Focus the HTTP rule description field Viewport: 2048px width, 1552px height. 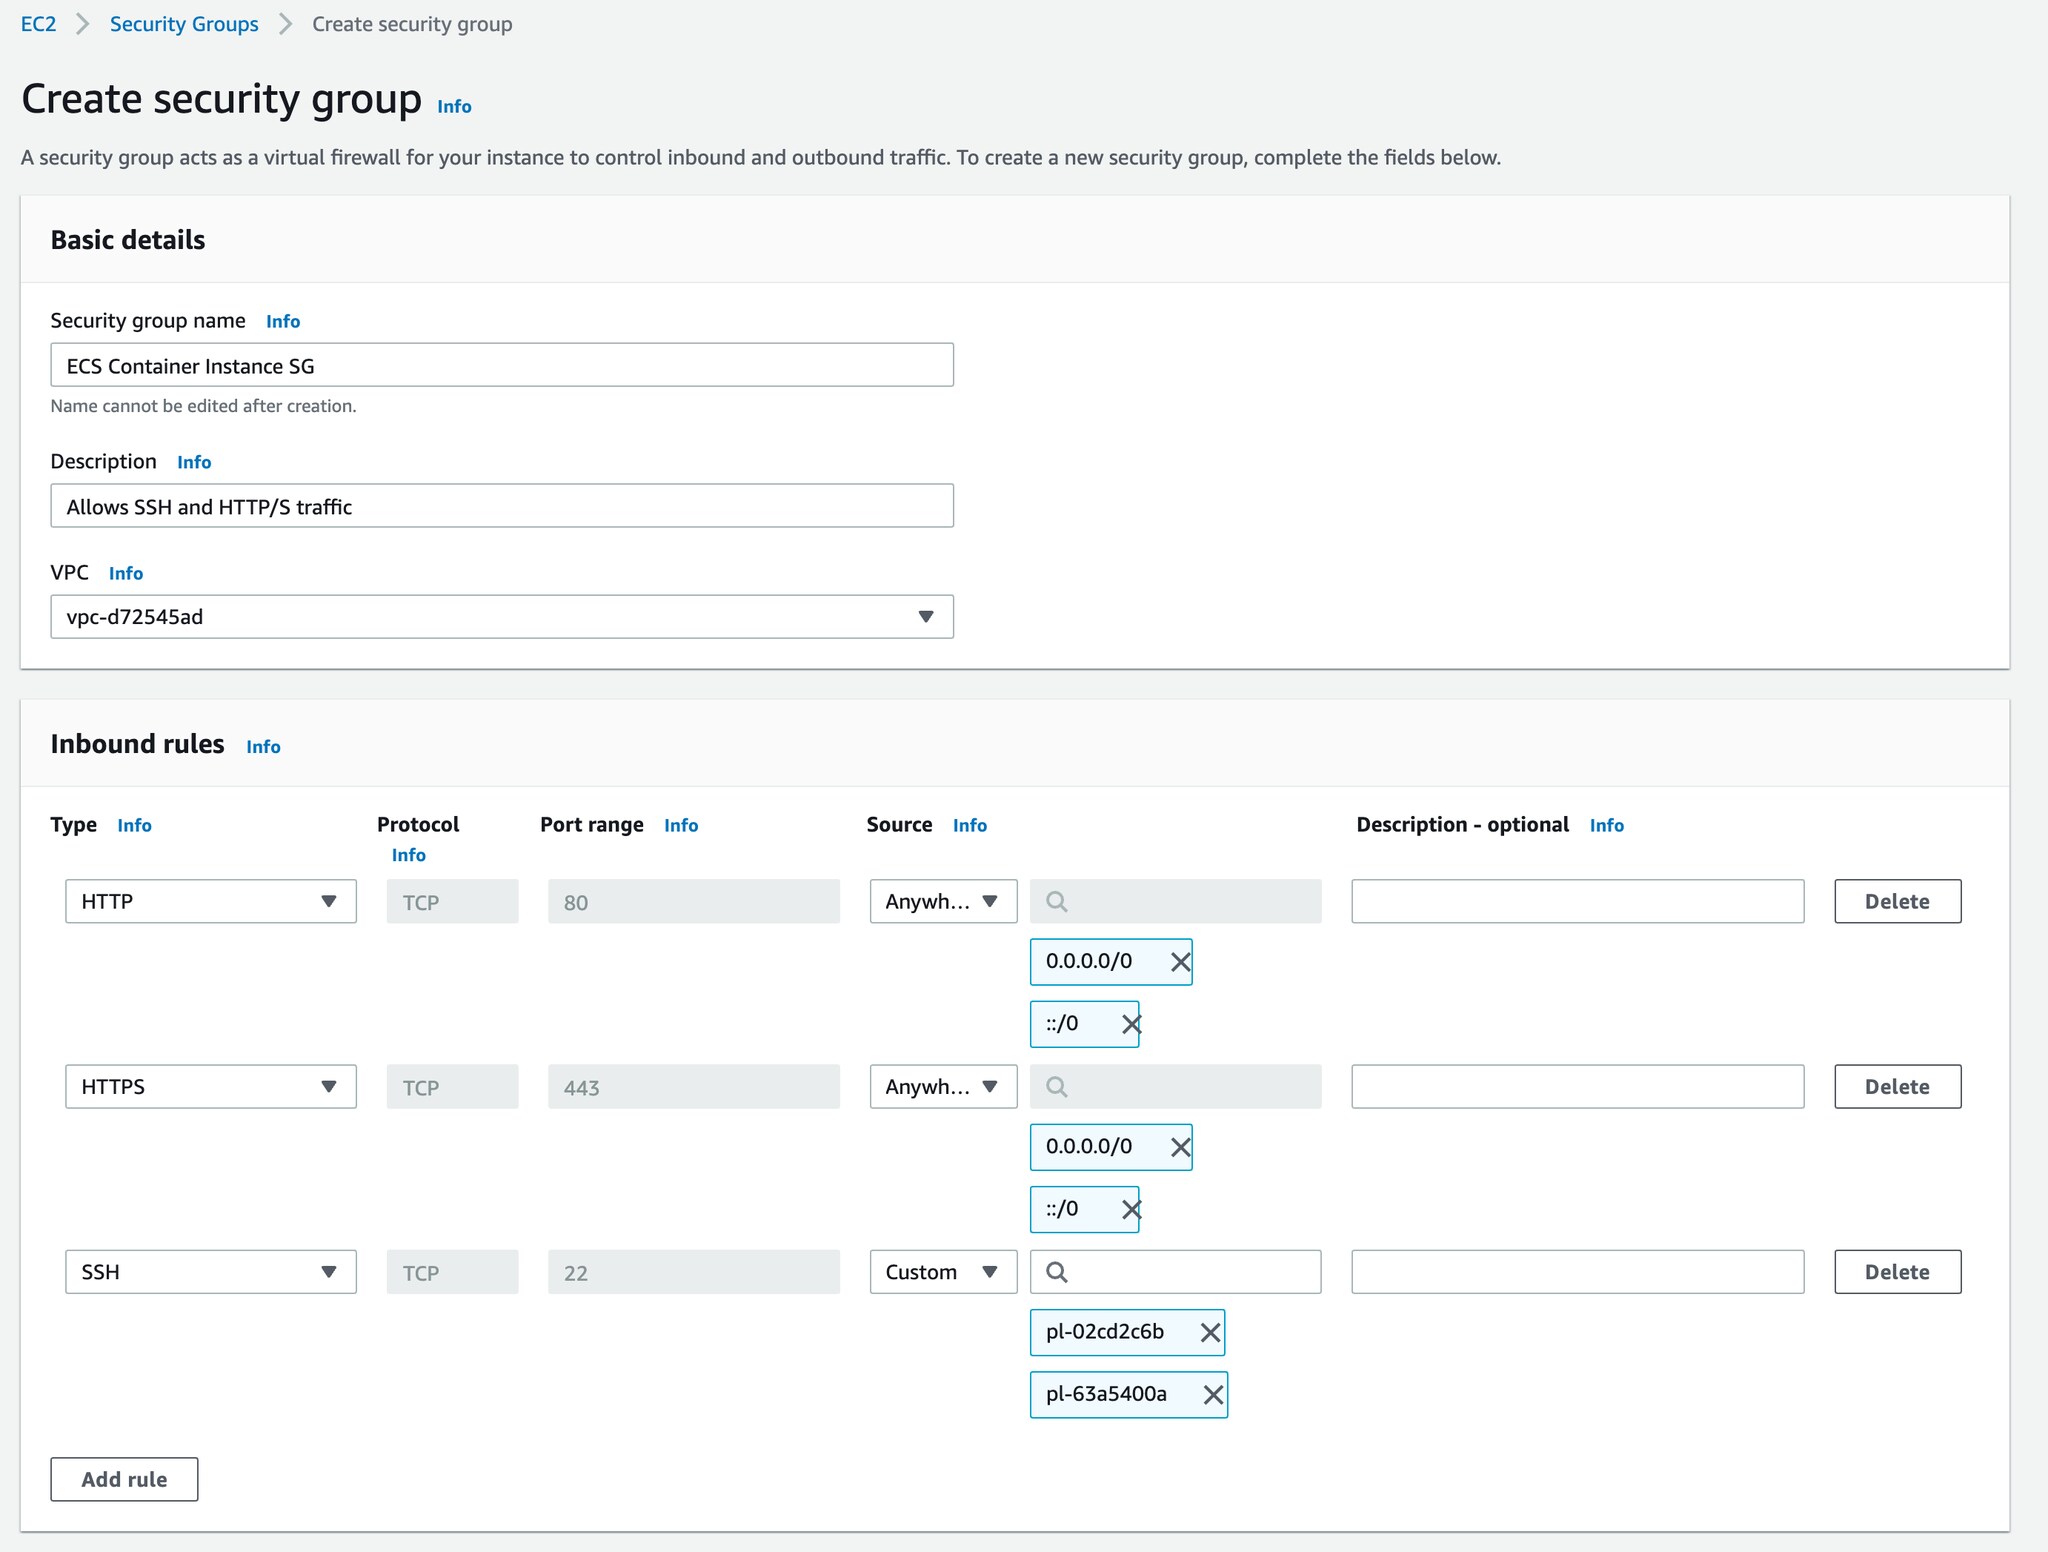(x=1577, y=901)
